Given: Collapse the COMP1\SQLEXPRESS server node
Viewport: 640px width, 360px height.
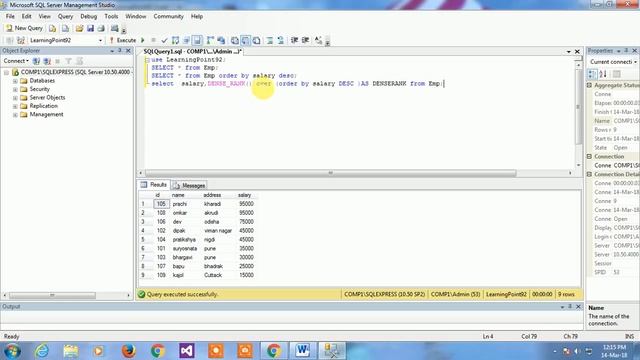Looking at the screenshot, I should point(7,72).
